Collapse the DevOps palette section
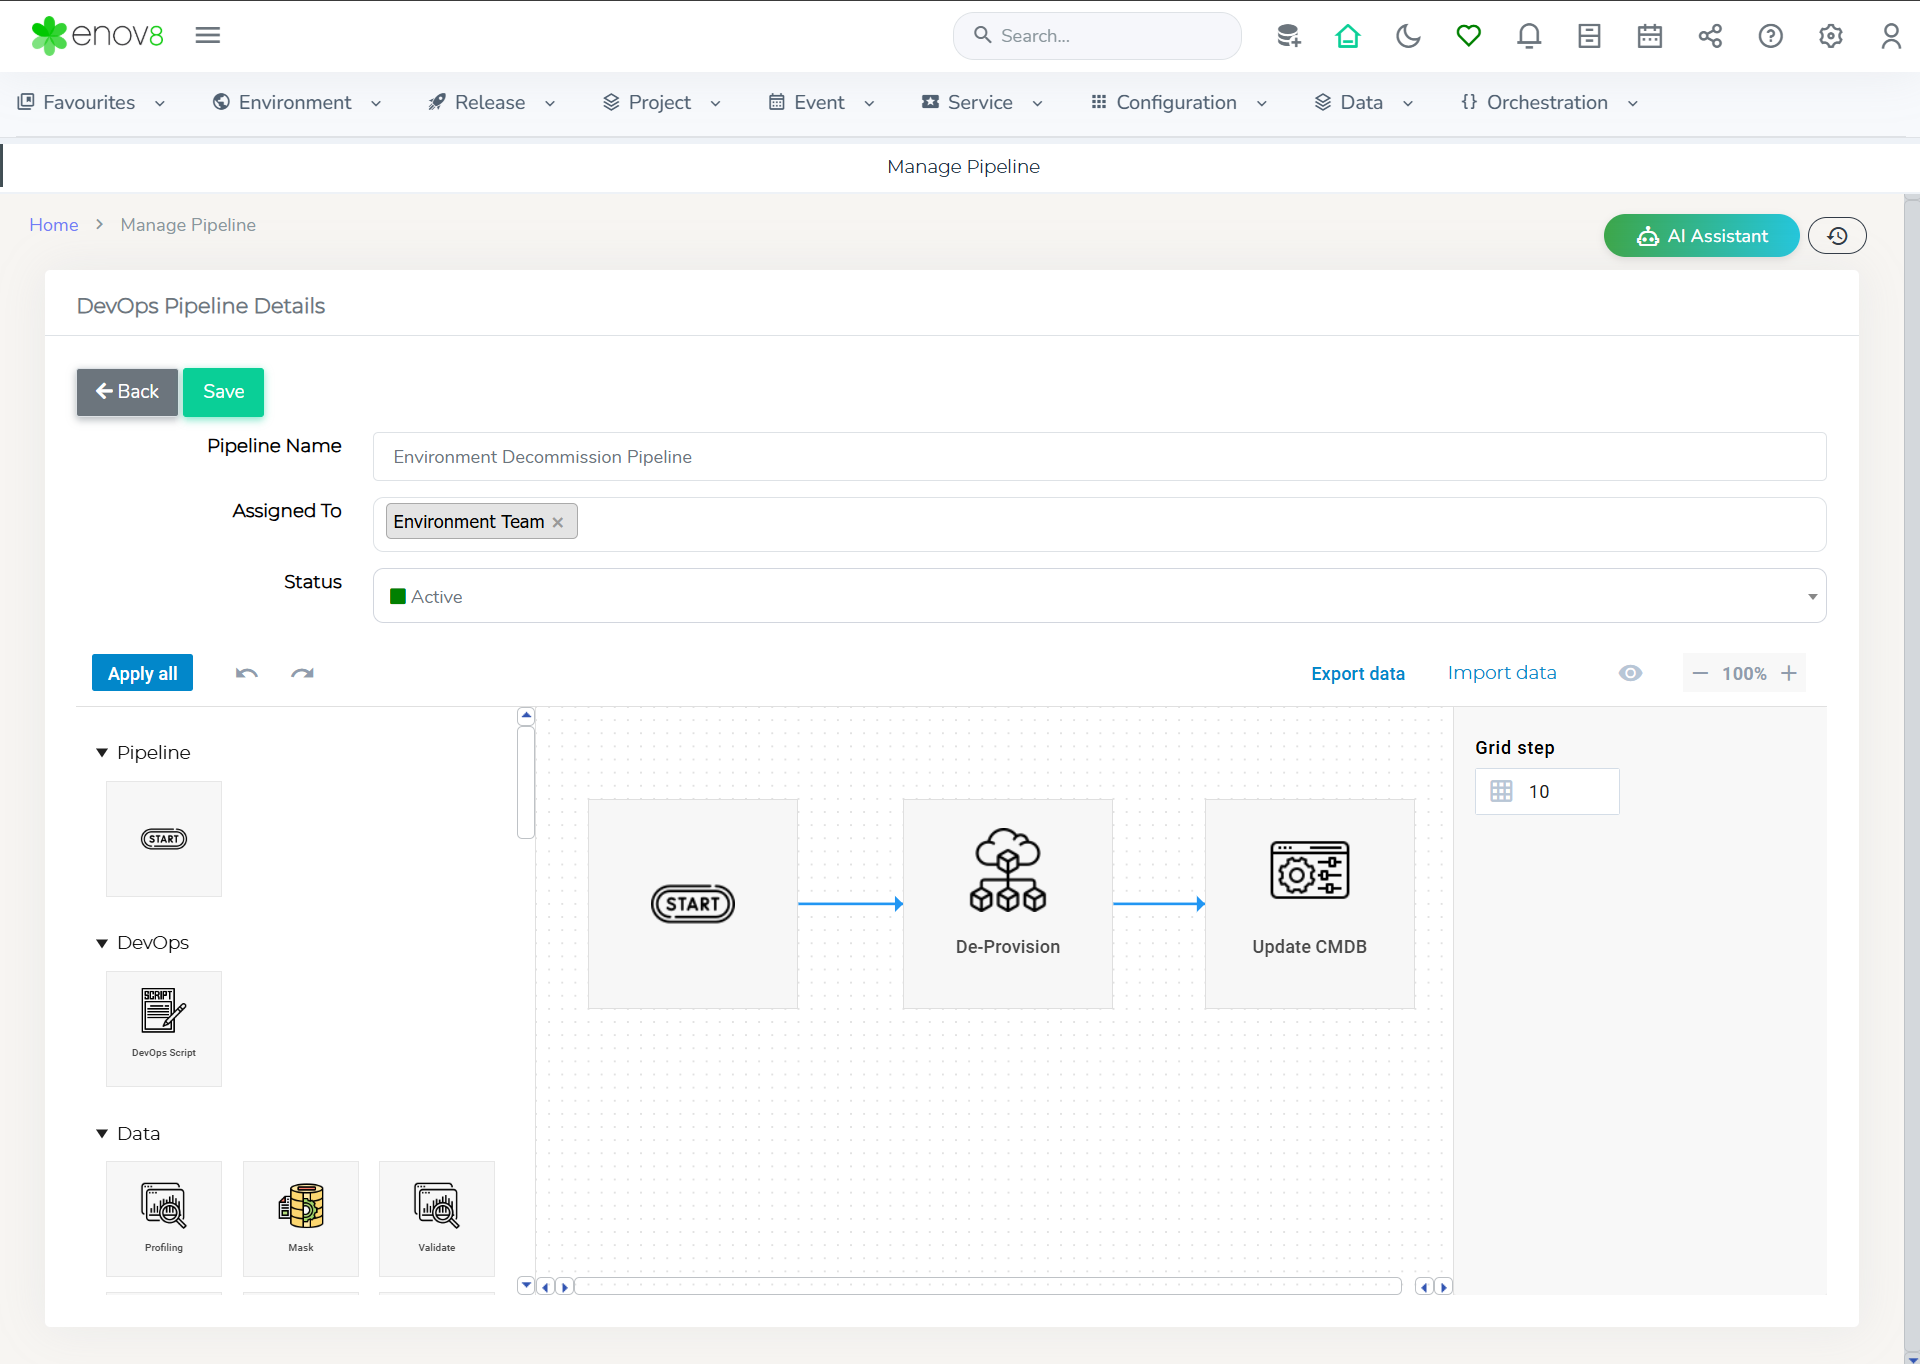 click(102, 943)
